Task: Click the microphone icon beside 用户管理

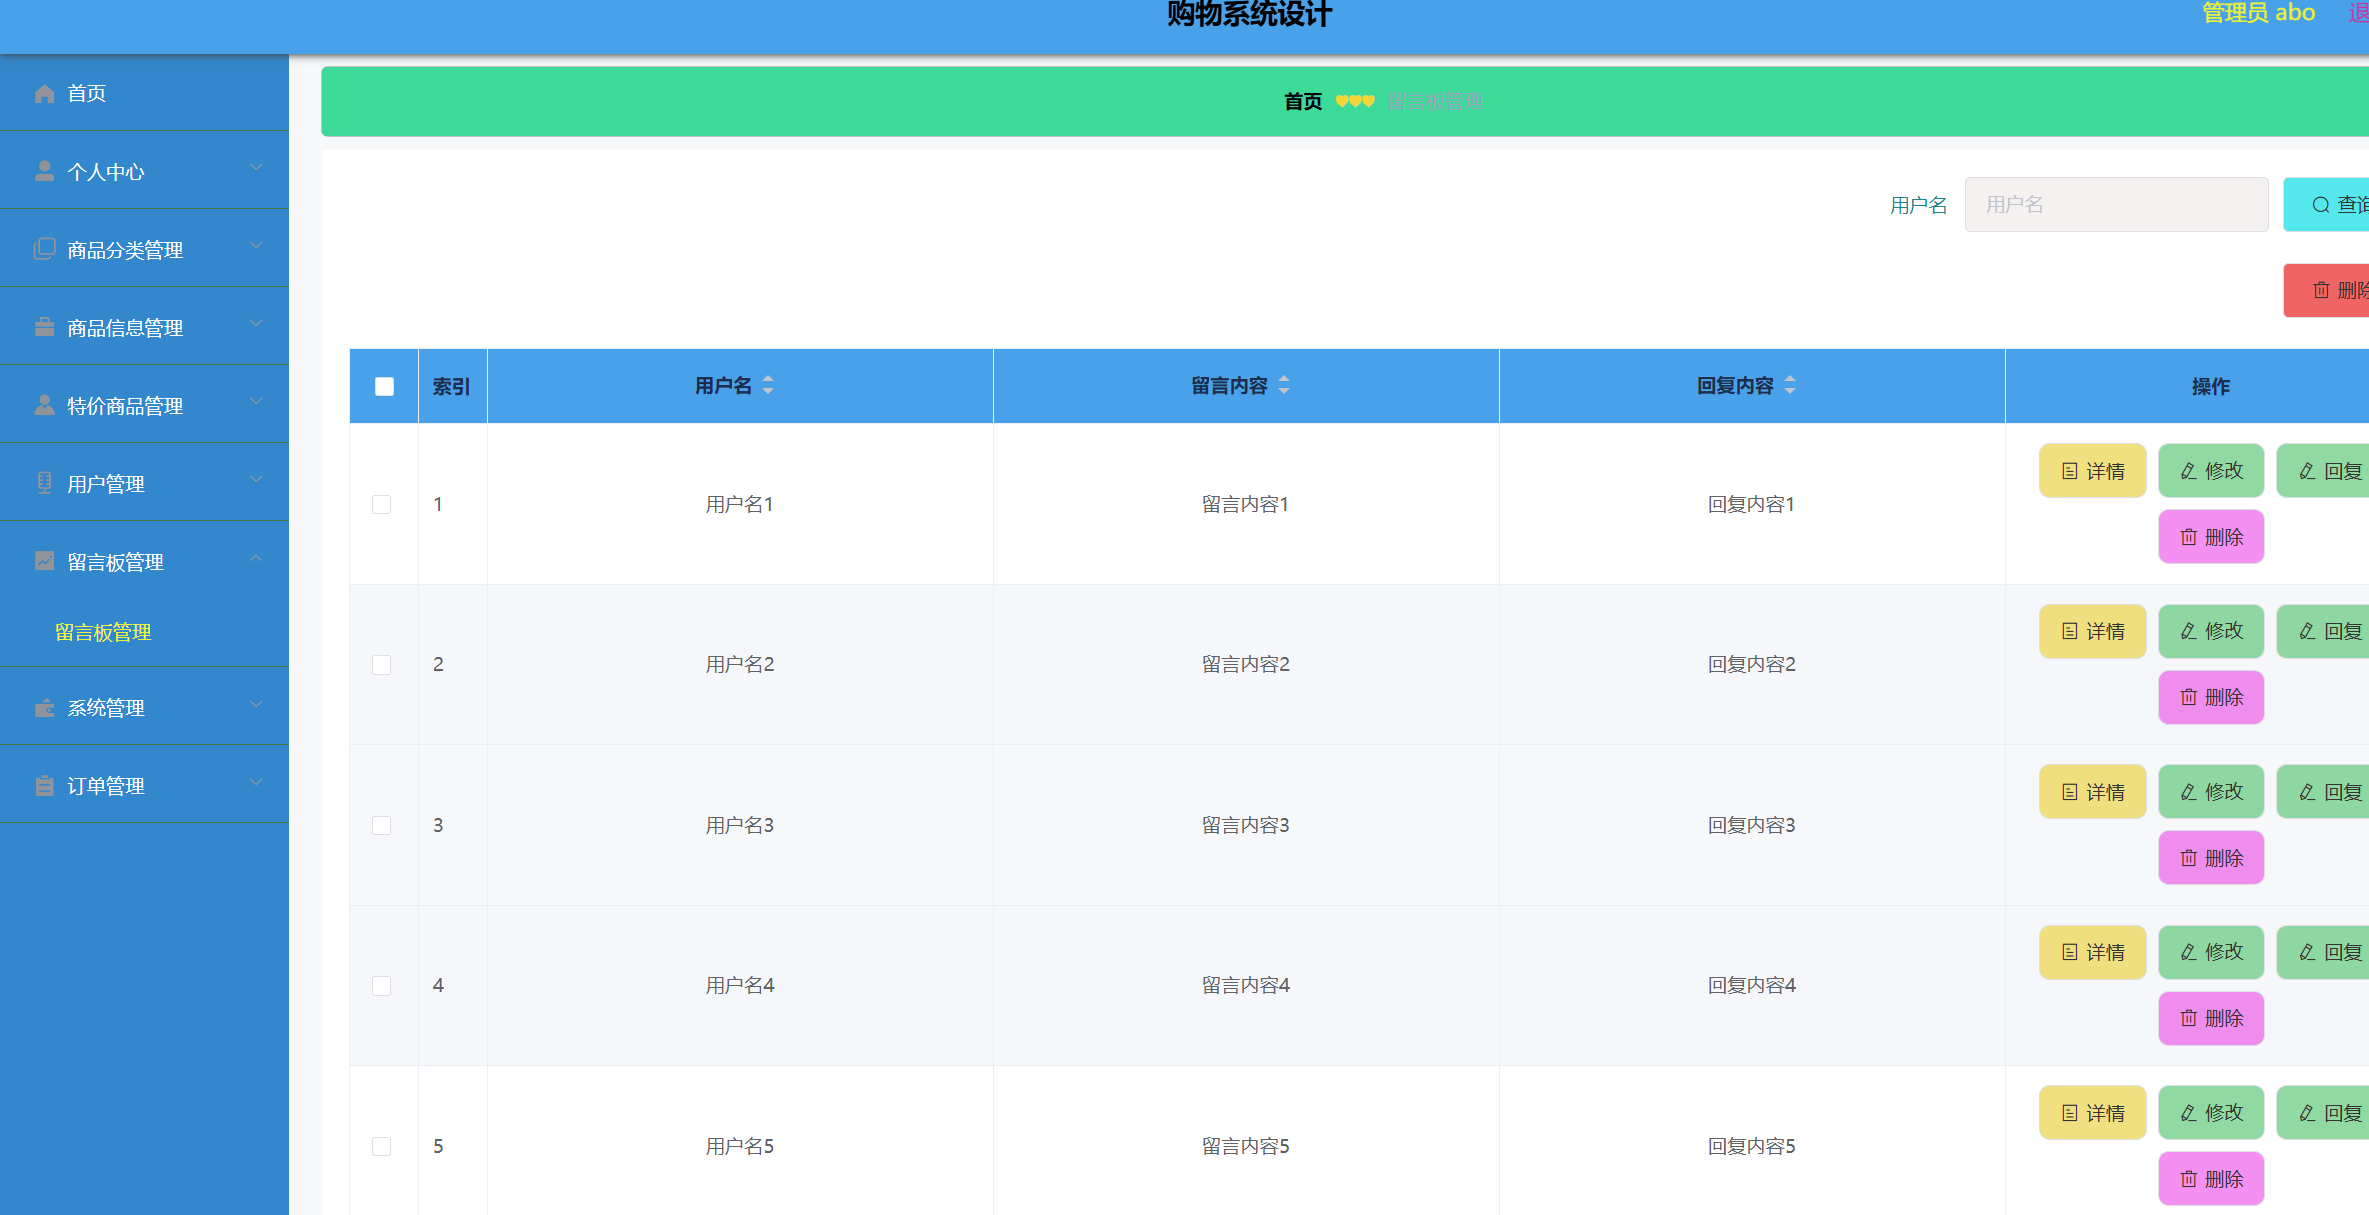Action: (44, 483)
